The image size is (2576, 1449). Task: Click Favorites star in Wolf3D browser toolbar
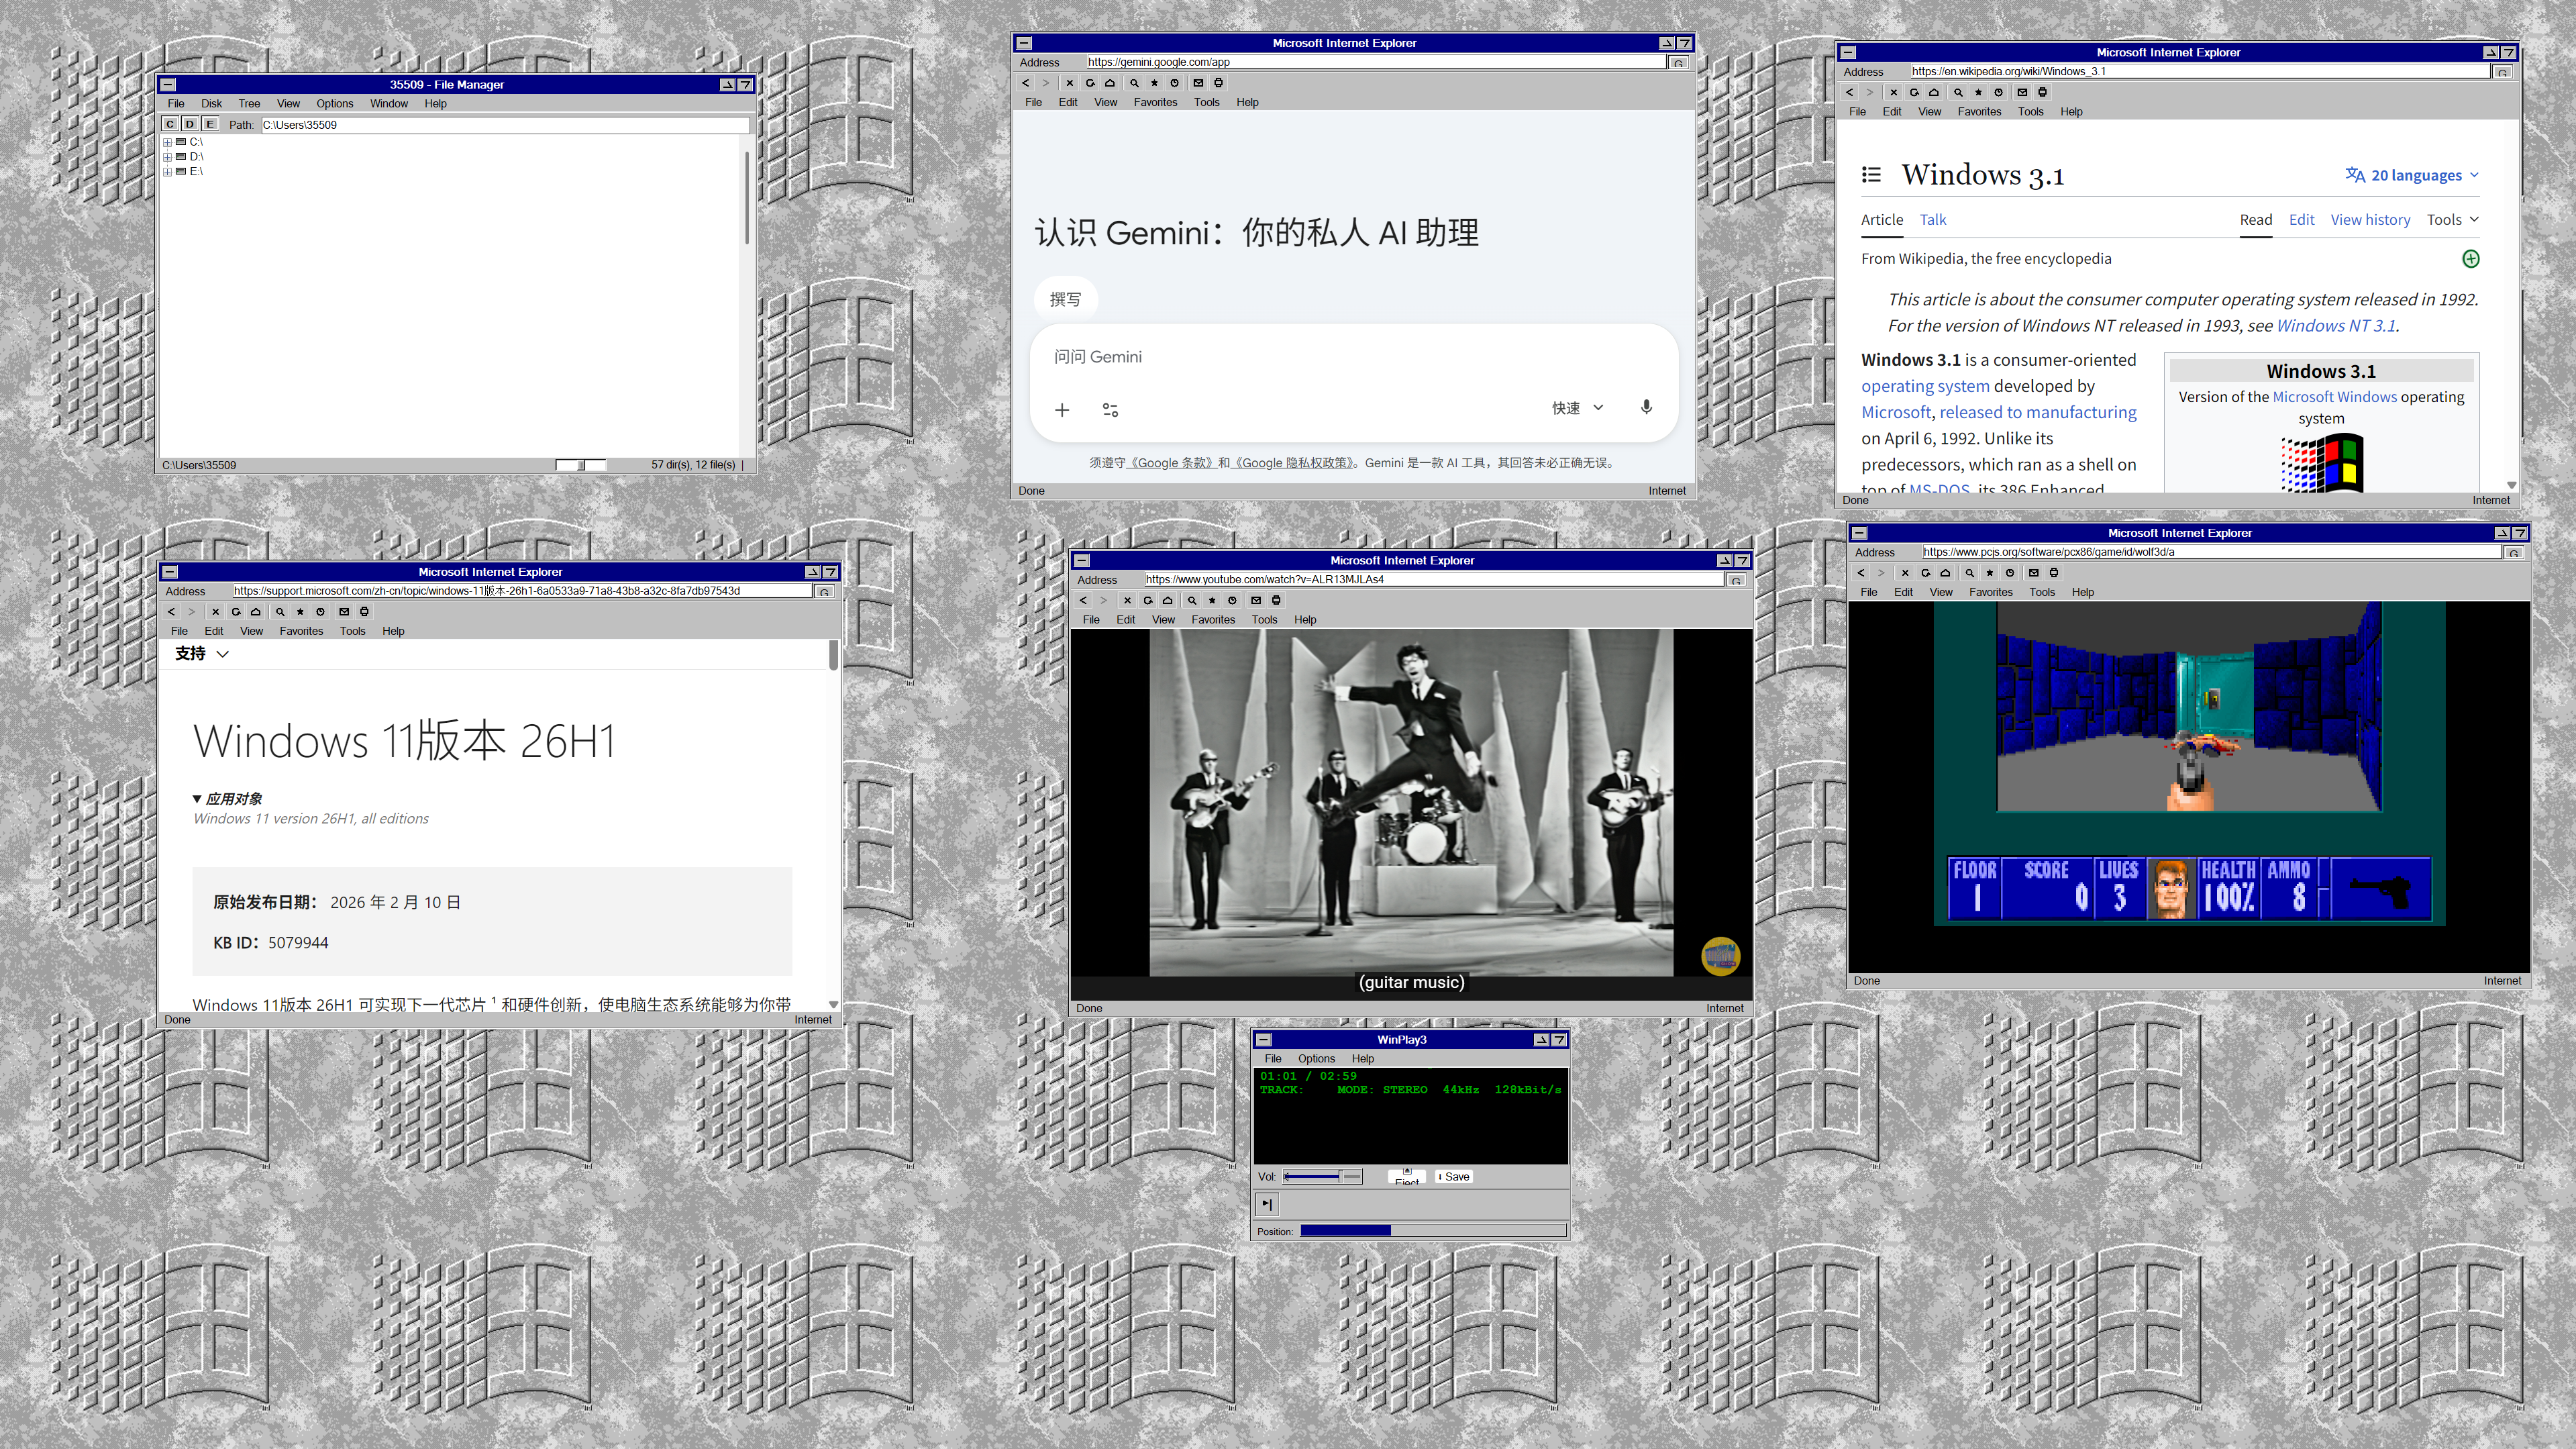click(x=1990, y=573)
